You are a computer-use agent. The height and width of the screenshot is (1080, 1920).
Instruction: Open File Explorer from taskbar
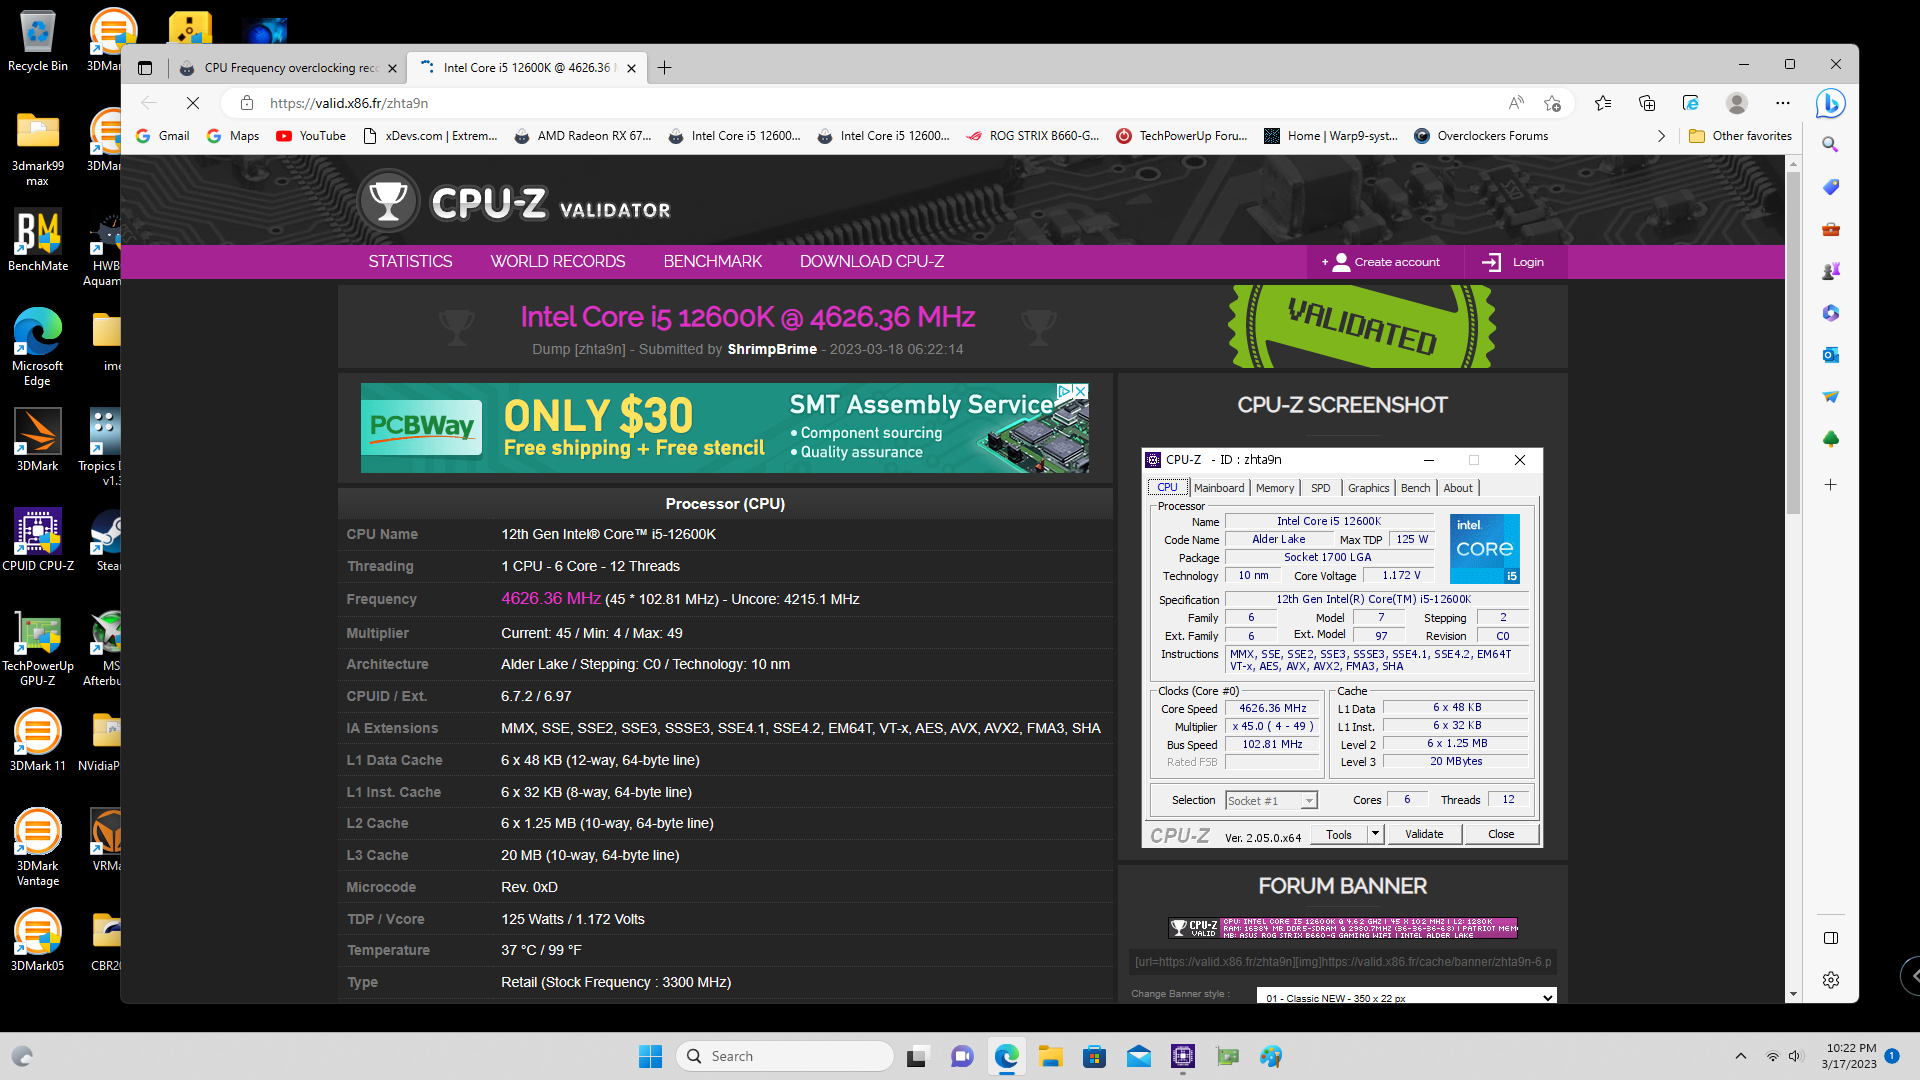(1050, 1056)
